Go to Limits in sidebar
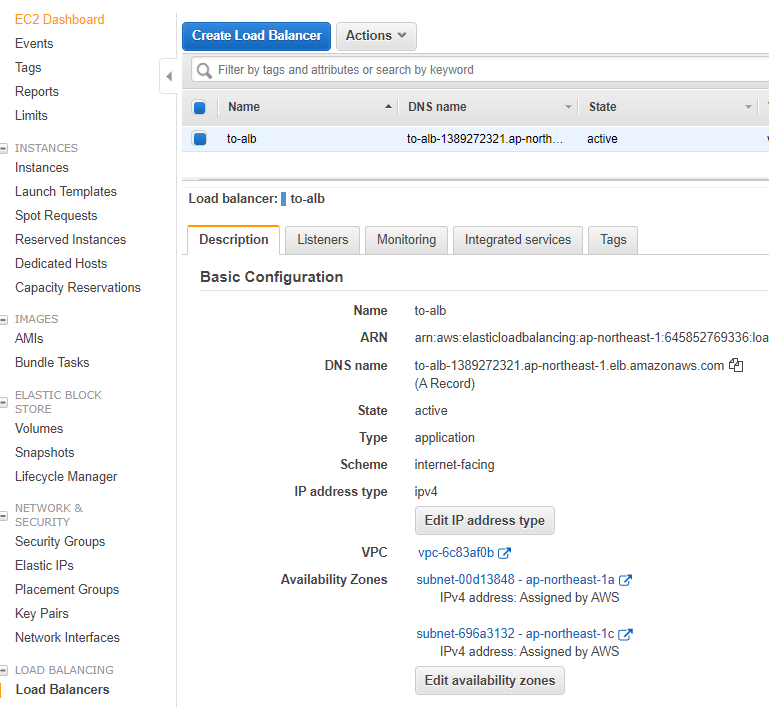 (x=31, y=116)
